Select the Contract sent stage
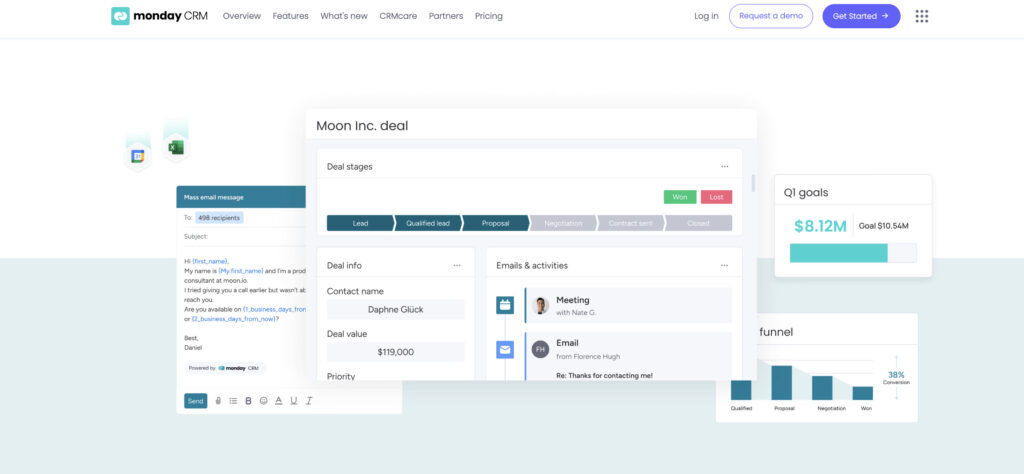The width and height of the screenshot is (1024, 474). pyautogui.click(x=630, y=223)
